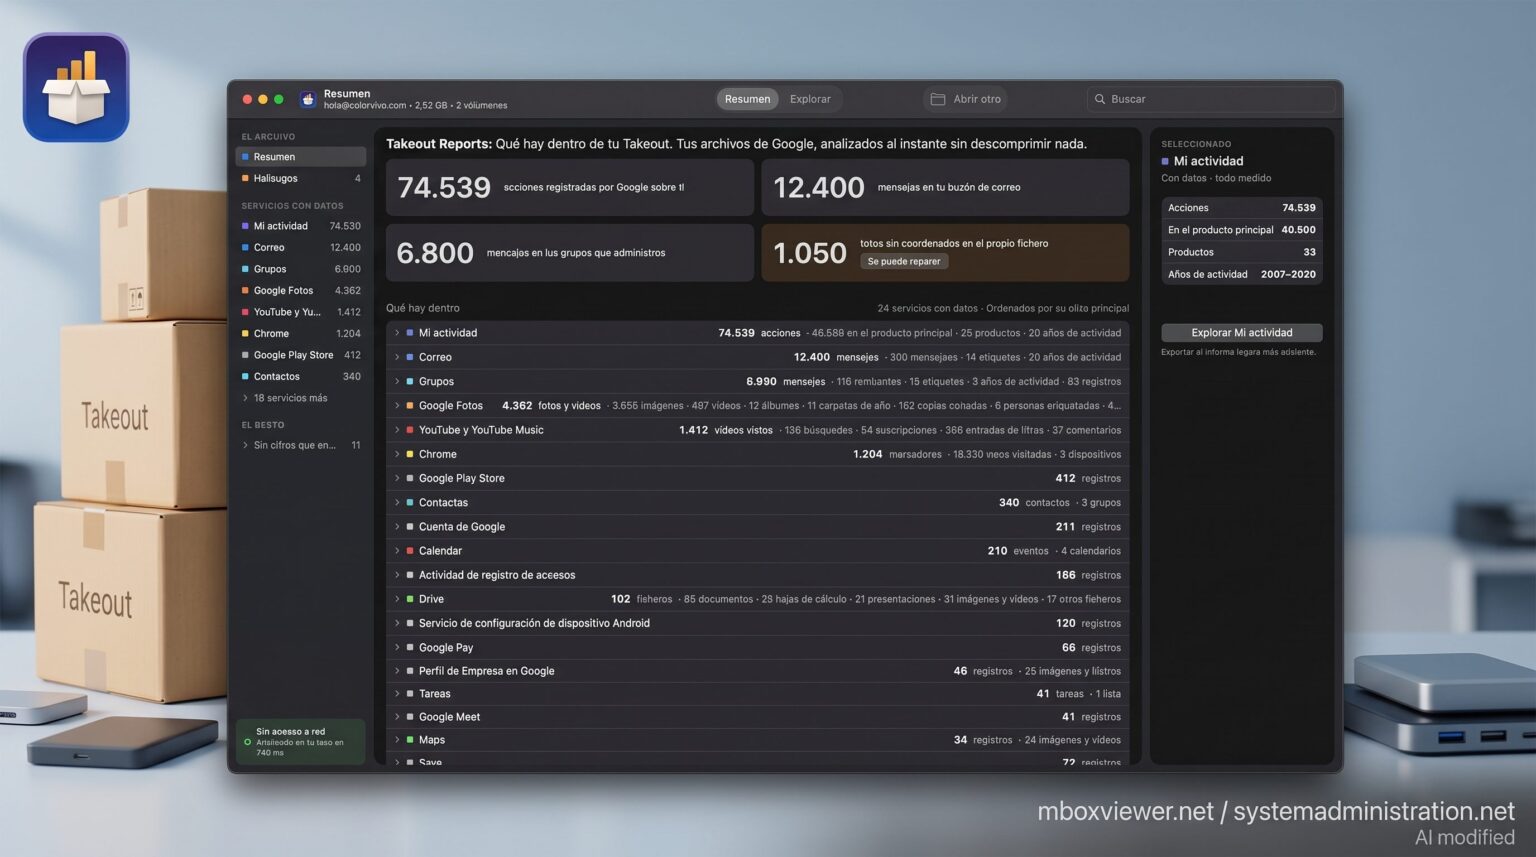Click the green network status circle icon
This screenshot has height=857, width=1536.
(x=247, y=742)
